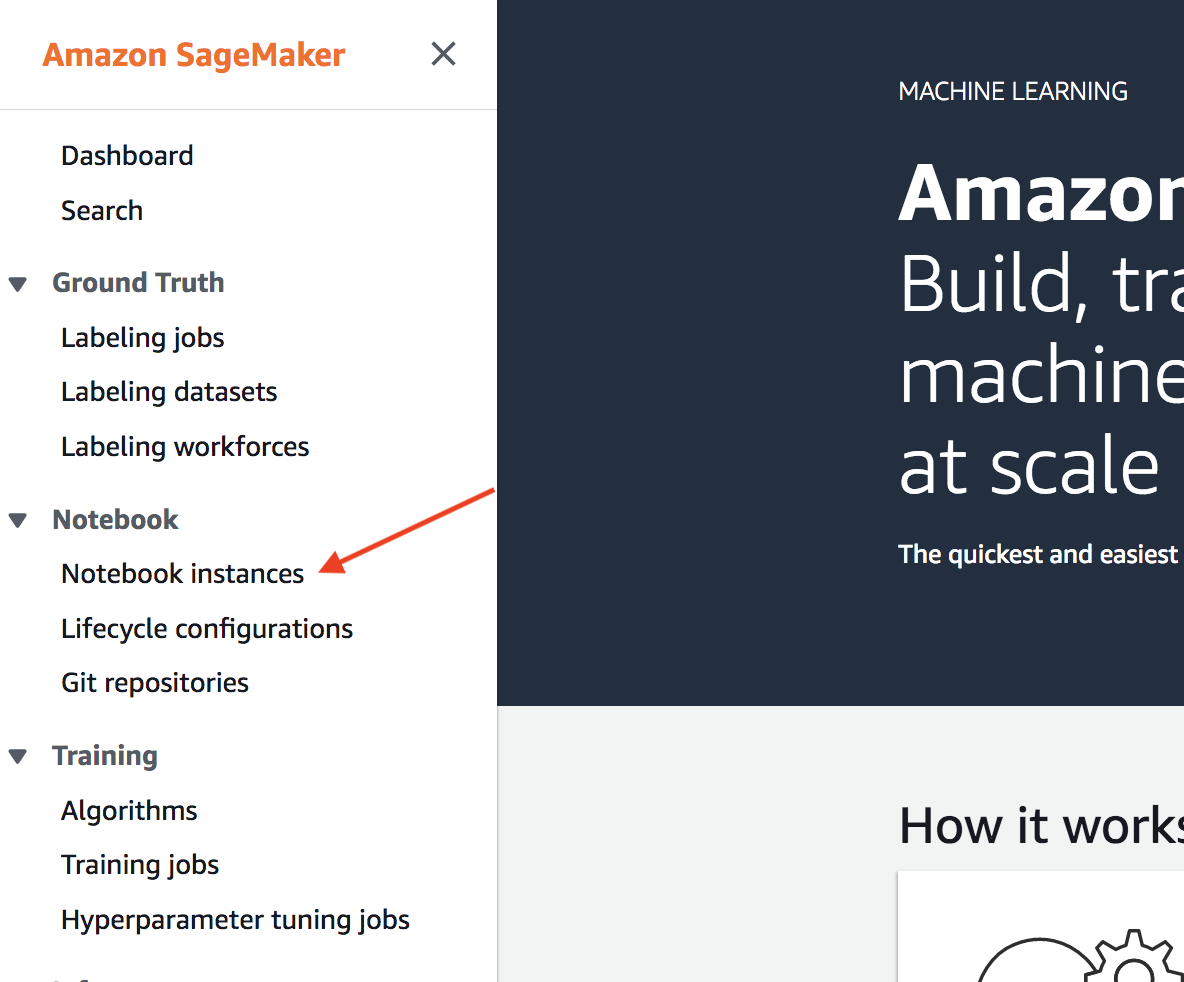Image resolution: width=1184 pixels, height=982 pixels.
Task: Click the Amazon SageMaker title
Action: point(194,55)
